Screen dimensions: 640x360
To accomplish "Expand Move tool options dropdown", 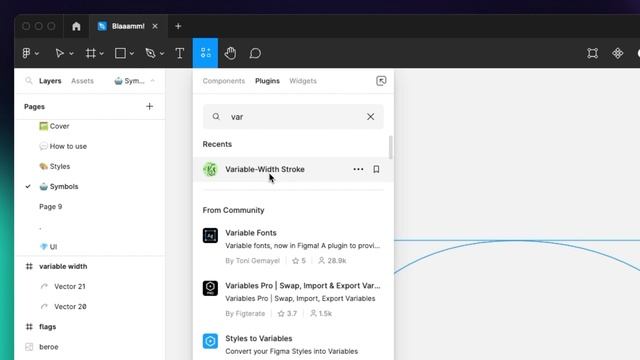I will pos(71,53).
